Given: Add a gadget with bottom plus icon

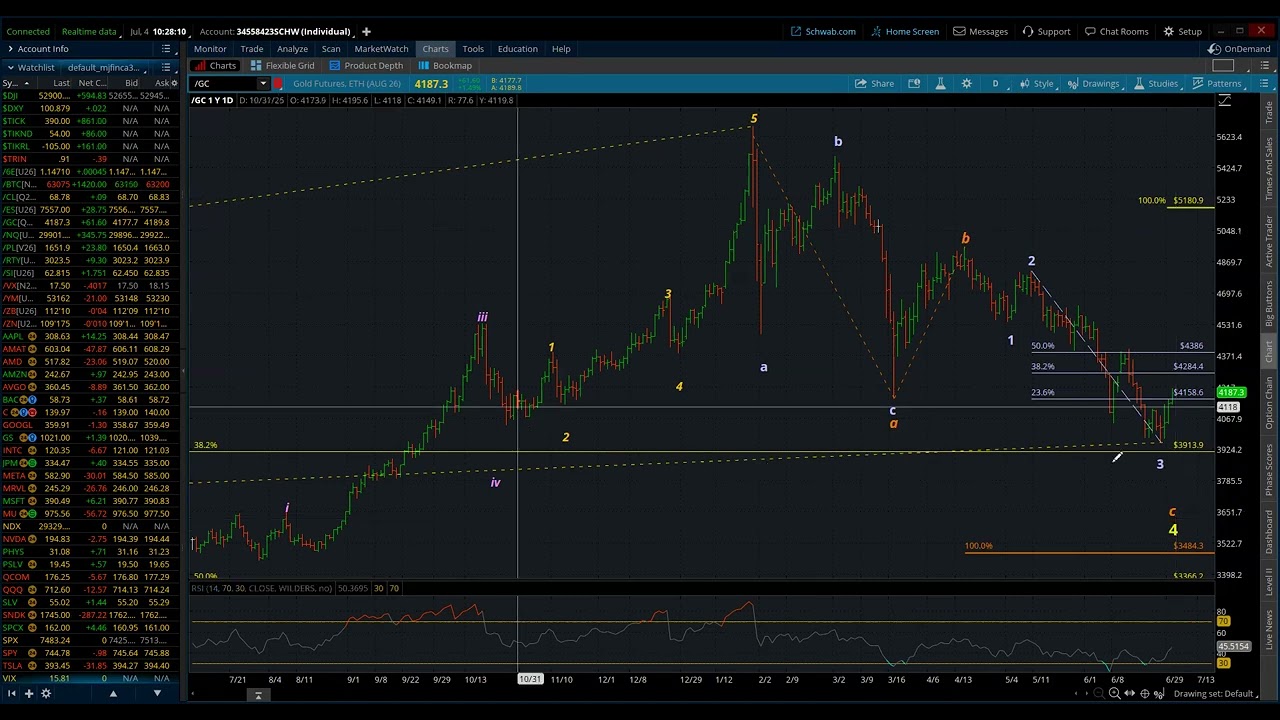Looking at the screenshot, I should click(28, 693).
